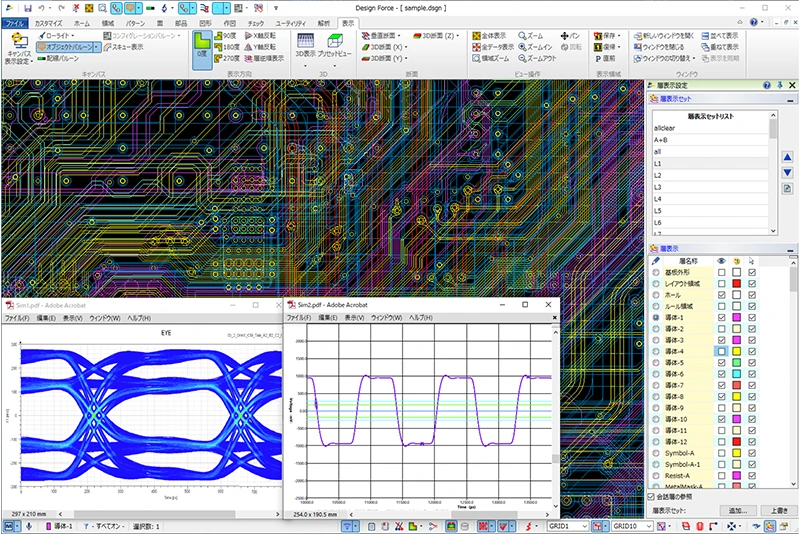Image resolution: width=800 pixels, height=534 pixels.
Task: Open the ファイル tab
Action: [14, 23]
